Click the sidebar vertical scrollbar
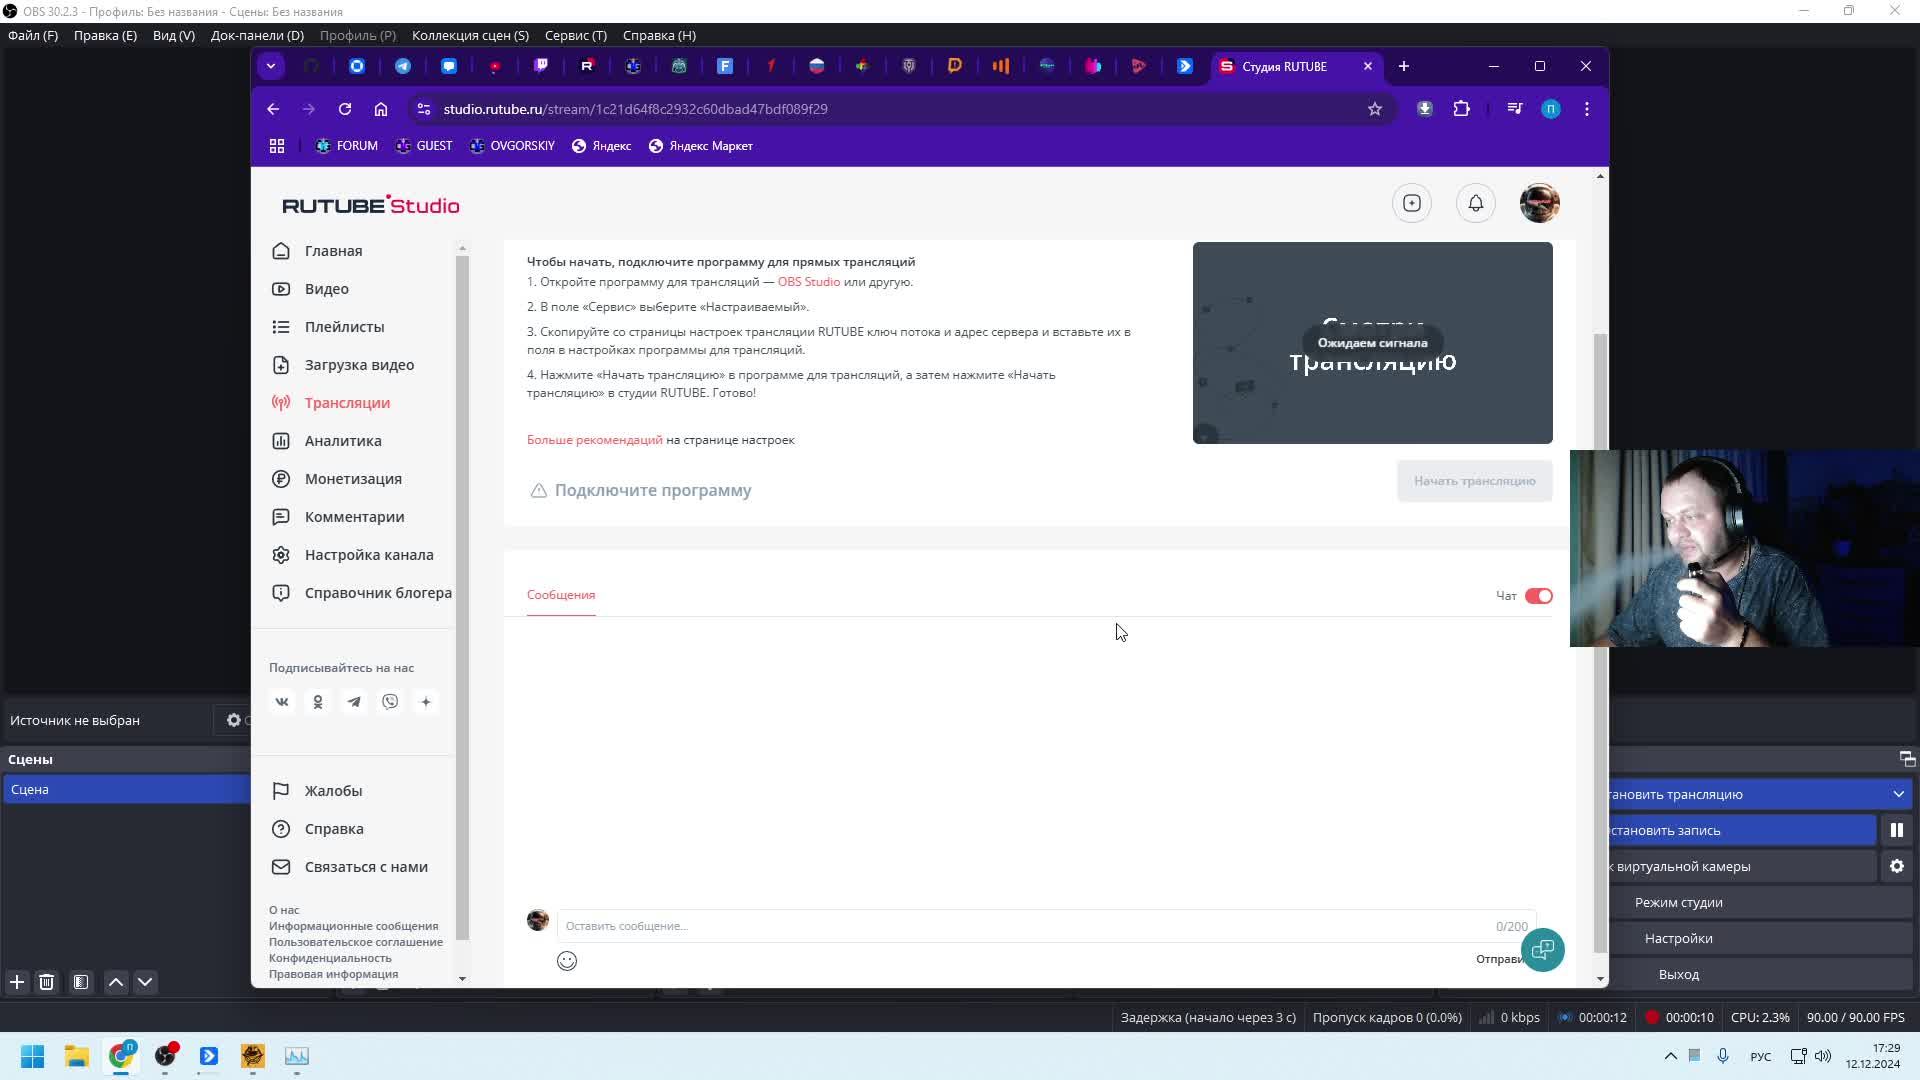The image size is (1920, 1080). click(462, 600)
